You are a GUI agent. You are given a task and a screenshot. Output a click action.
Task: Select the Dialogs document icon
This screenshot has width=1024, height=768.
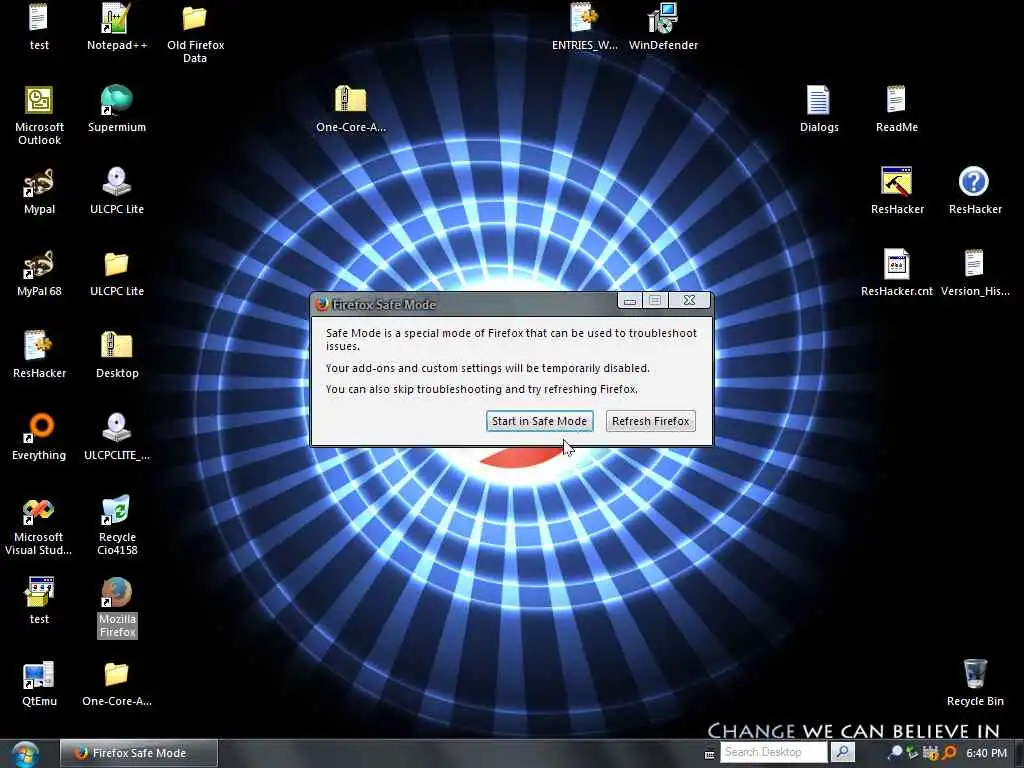pyautogui.click(x=819, y=109)
